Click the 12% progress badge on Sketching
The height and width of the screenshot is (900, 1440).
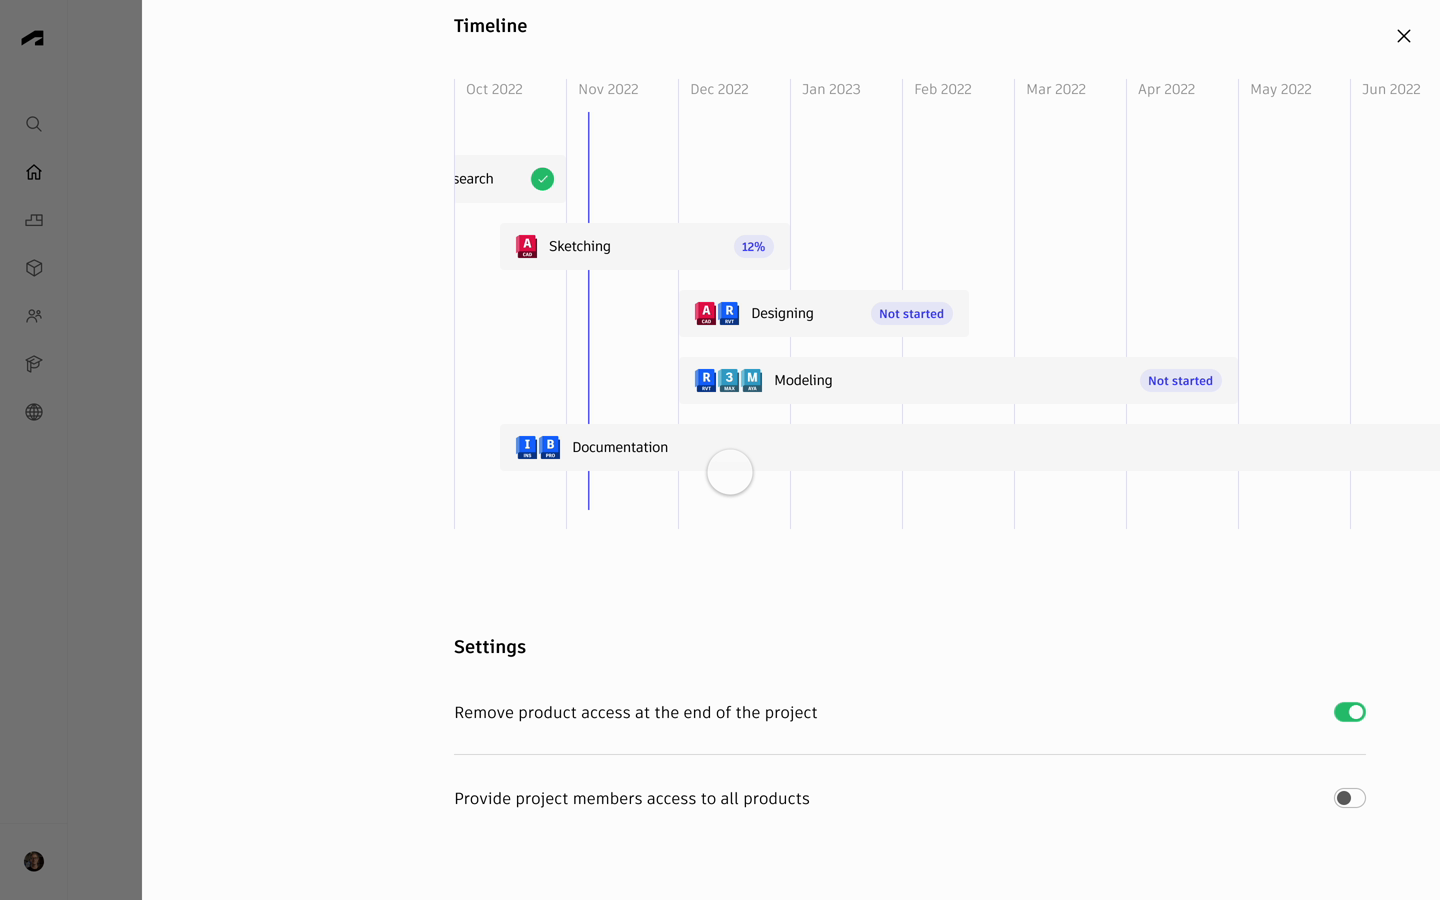click(x=753, y=247)
